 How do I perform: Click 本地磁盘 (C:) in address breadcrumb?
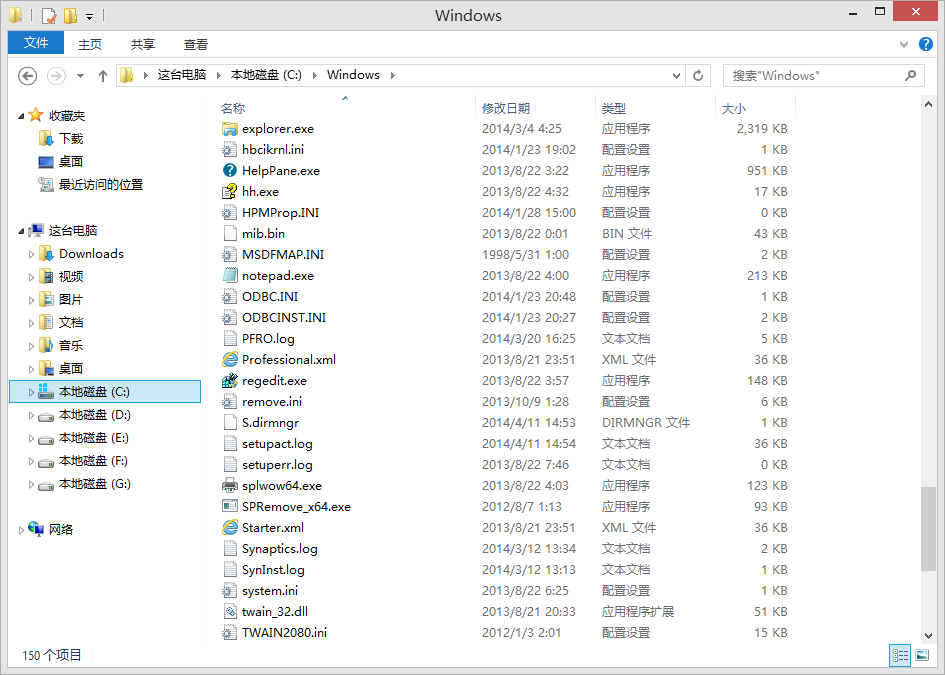pyautogui.click(x=266, y=75)
